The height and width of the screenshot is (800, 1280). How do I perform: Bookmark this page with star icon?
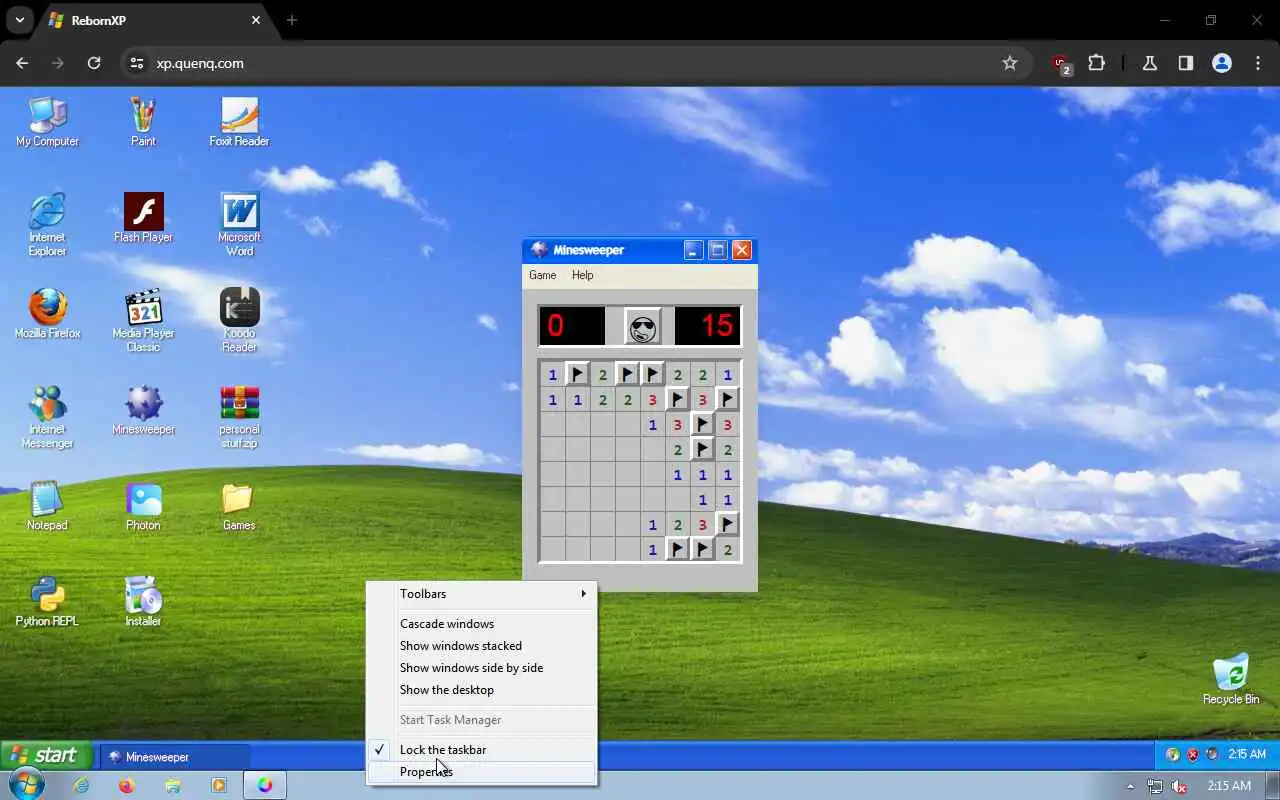coord(1010,63)
